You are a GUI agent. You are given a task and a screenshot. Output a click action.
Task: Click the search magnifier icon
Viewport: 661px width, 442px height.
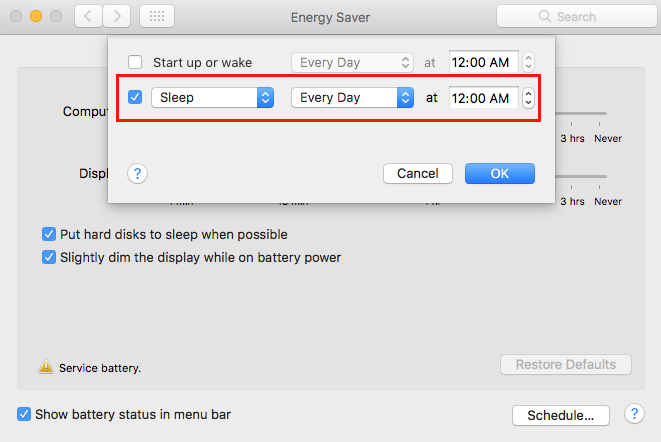point(544,17)
